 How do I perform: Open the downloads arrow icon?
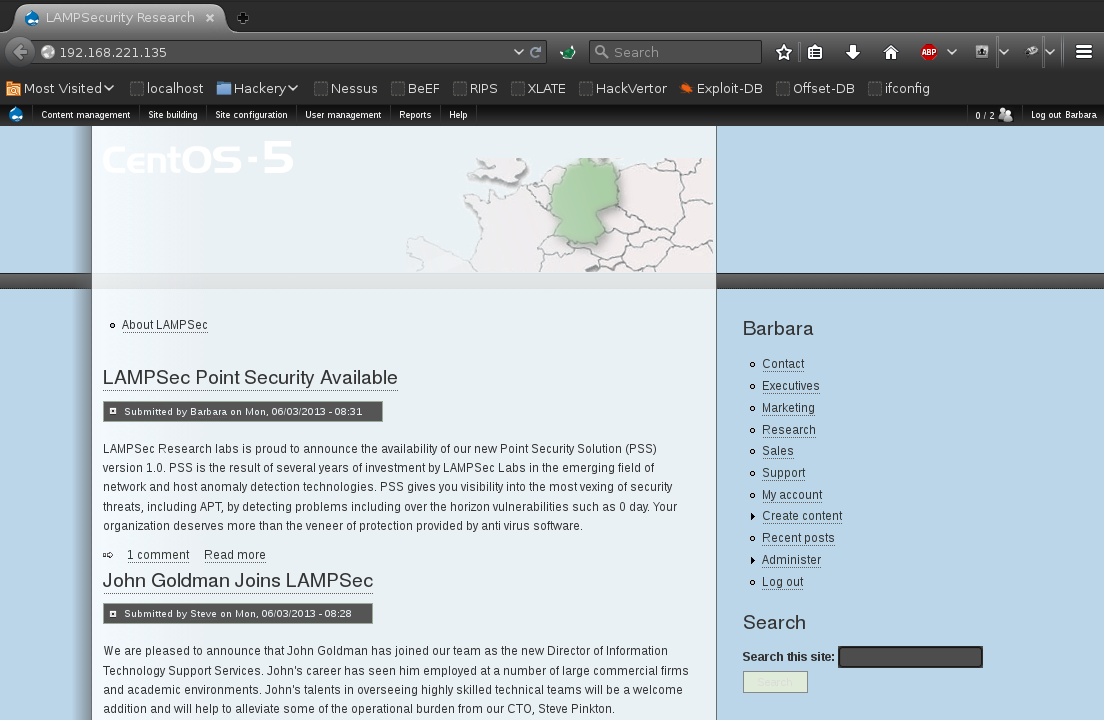(853, 52)
